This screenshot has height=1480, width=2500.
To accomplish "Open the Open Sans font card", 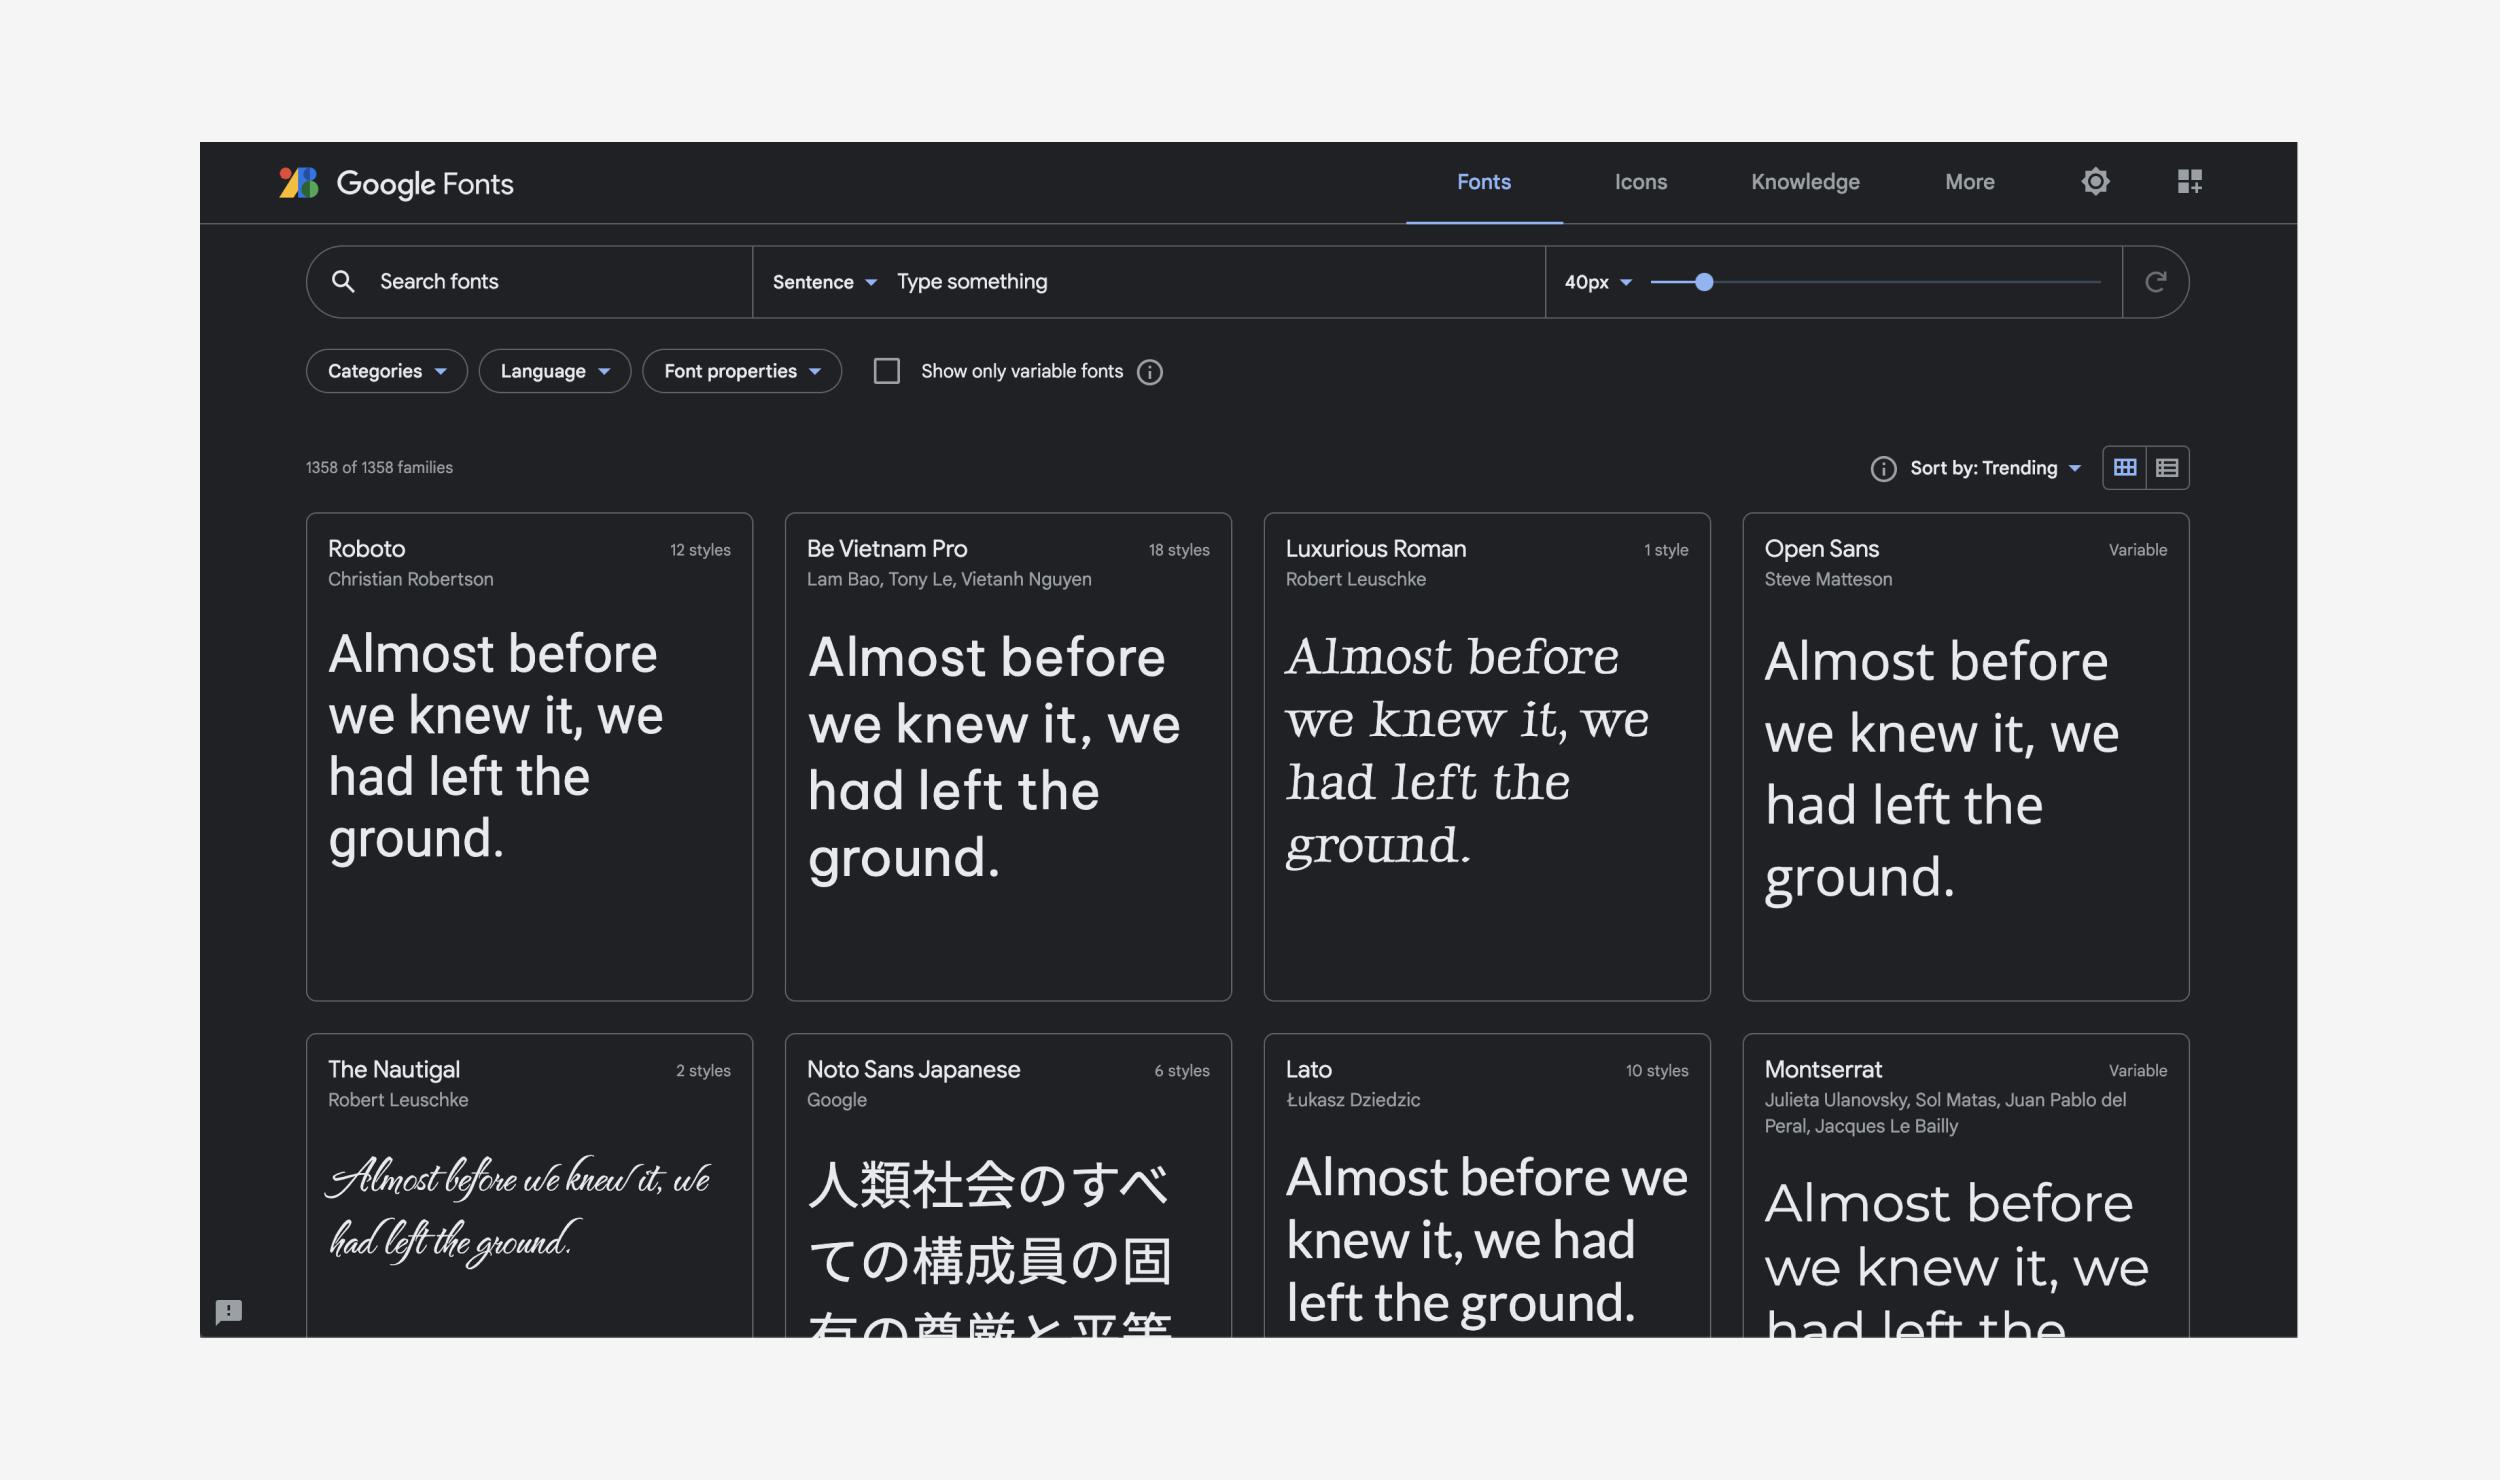I will pos(1966,757).
